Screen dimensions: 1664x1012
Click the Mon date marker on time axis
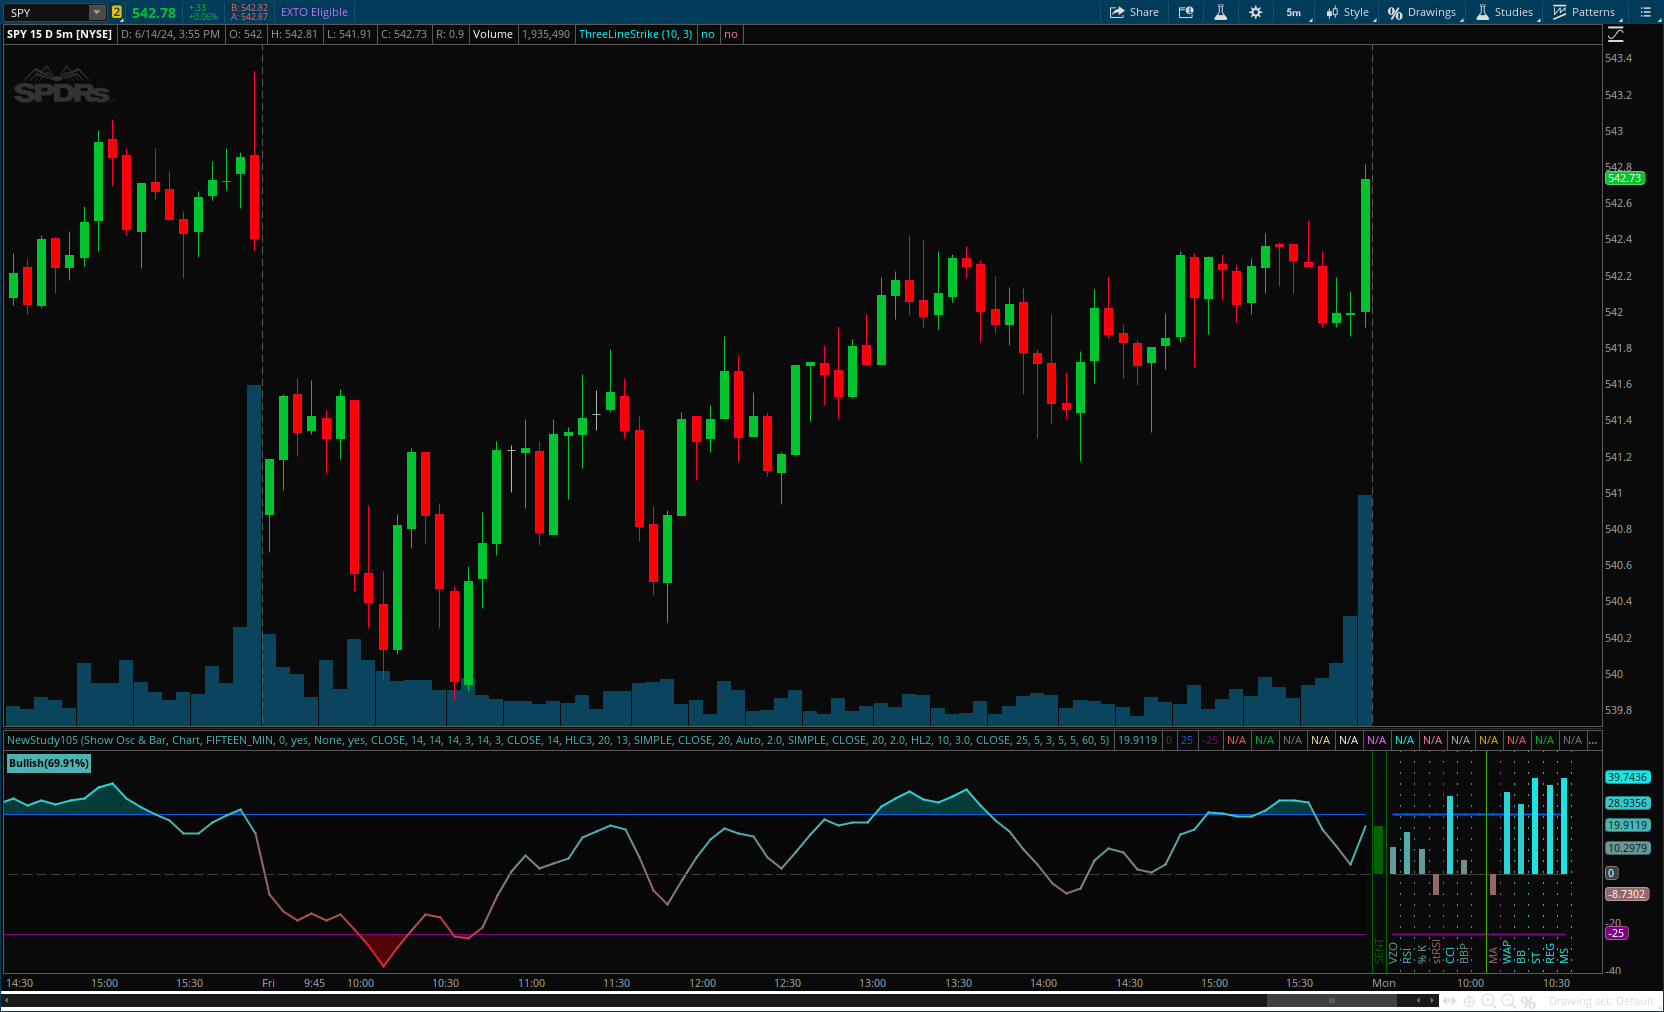(x=1384, y=983)
